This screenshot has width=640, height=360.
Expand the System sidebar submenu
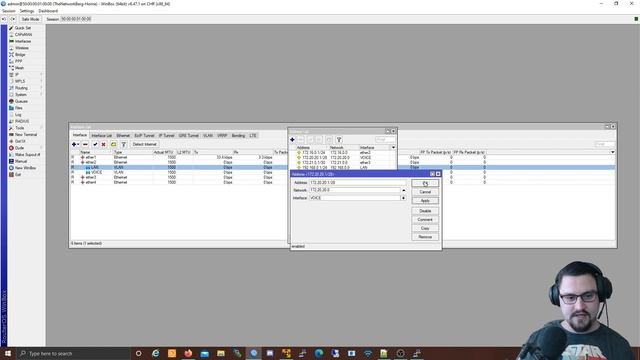click(22, 94)
